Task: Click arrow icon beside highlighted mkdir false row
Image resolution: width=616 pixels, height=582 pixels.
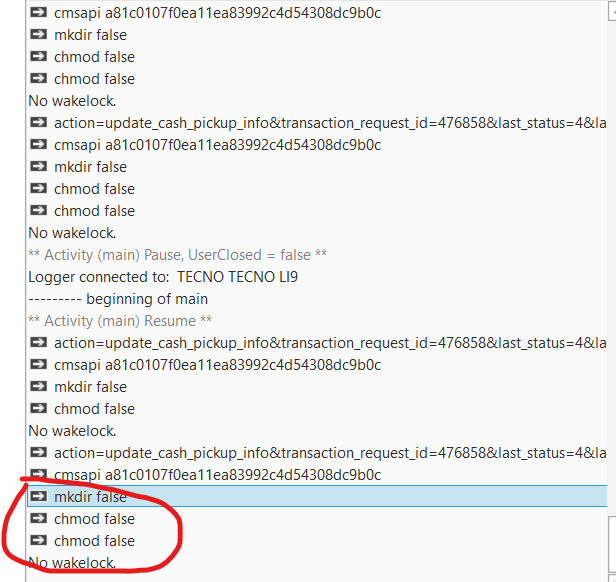Action: click(x=38, y=496)
